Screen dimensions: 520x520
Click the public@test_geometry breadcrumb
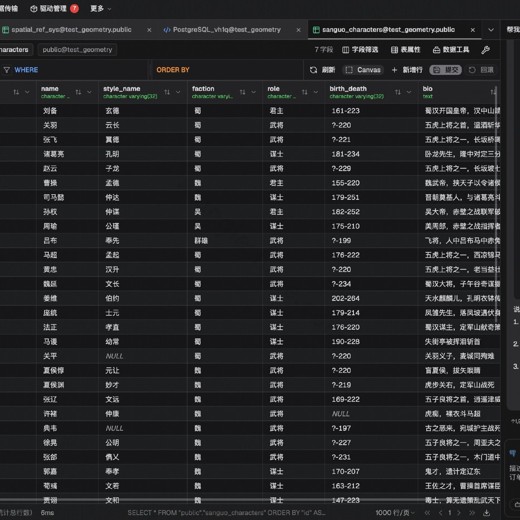[x=77, y=50]
